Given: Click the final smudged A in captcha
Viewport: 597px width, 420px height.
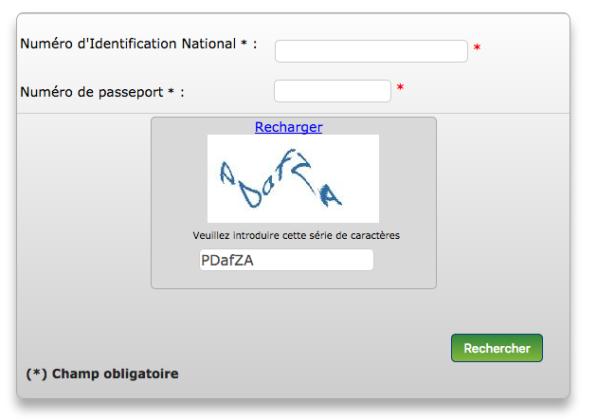Looking at the screenshot, I should [329, 195].
